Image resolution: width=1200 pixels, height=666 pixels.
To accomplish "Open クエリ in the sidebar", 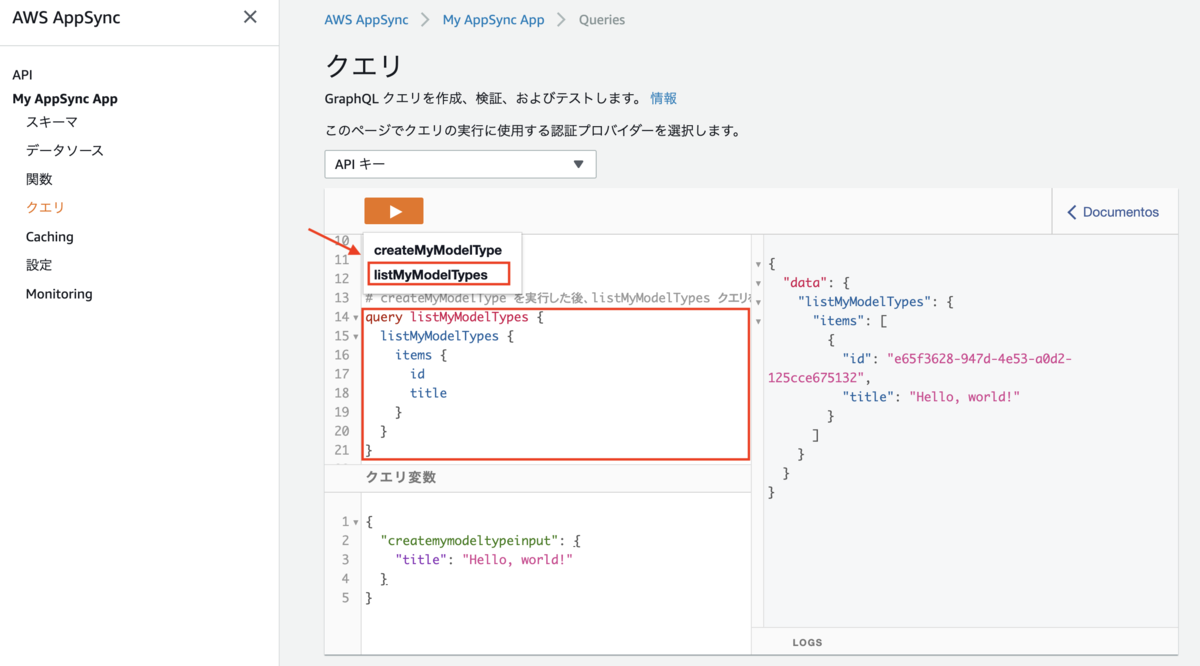I will click(x=45, y=208).
